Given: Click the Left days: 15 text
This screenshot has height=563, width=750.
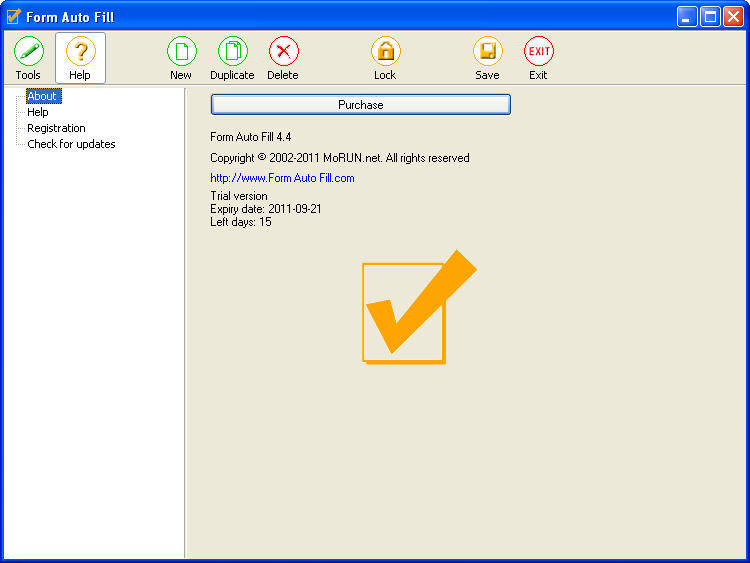Looking at the screenshot, I should [x=241, y=222].
